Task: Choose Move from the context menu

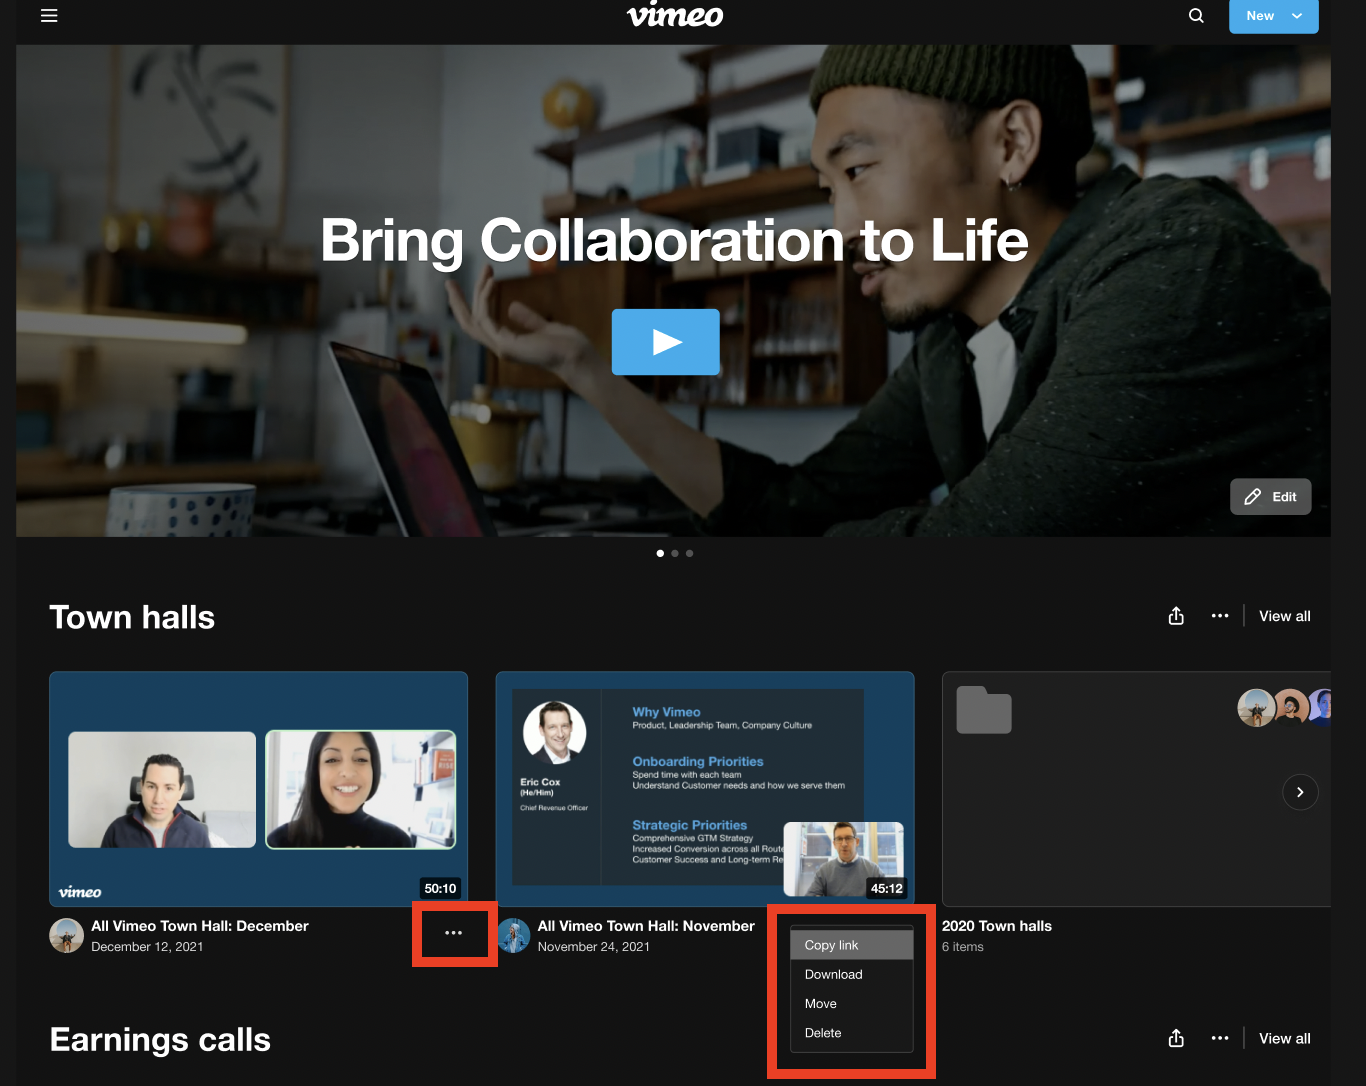Action: click(852, 1003)
